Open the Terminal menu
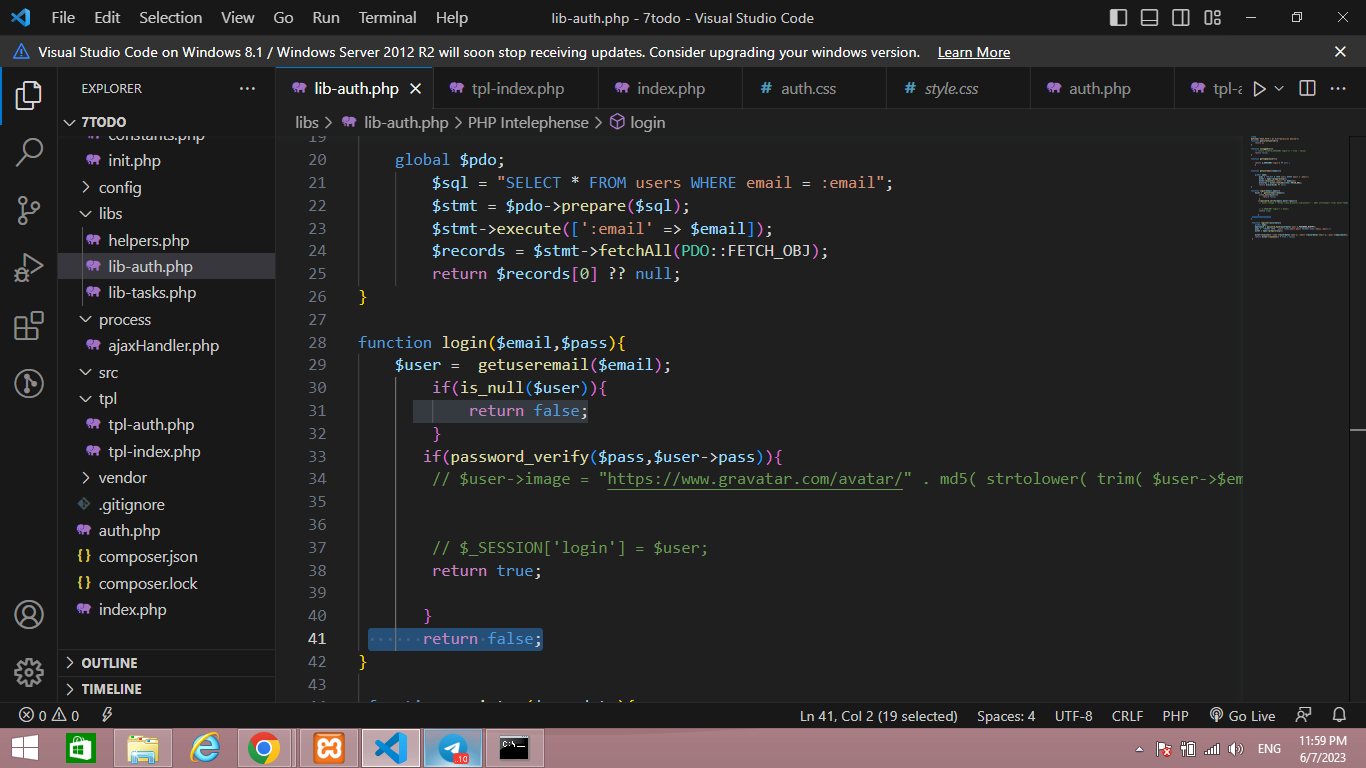 point(387,18)
